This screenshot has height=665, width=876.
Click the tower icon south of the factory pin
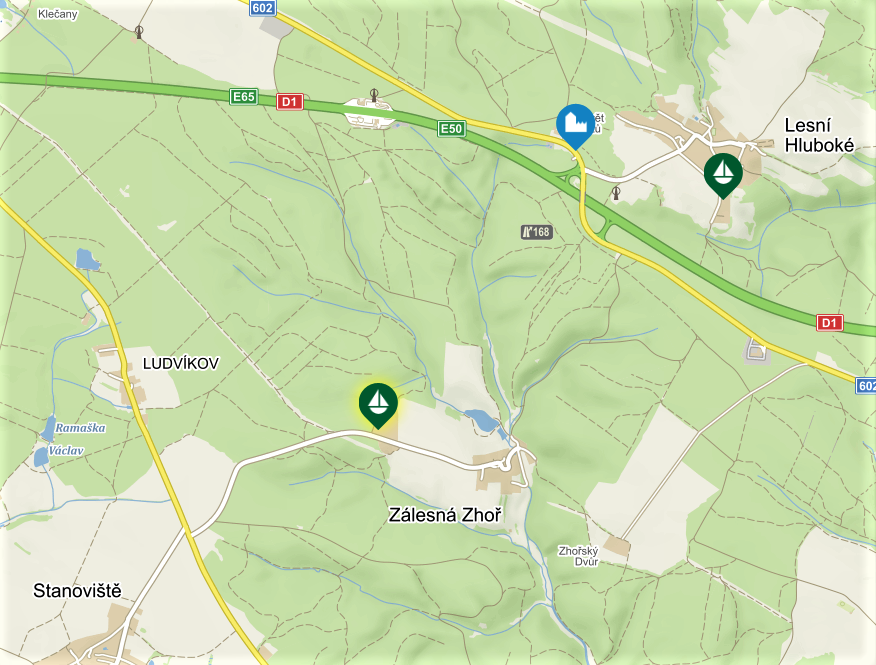[x=616, y=193]
